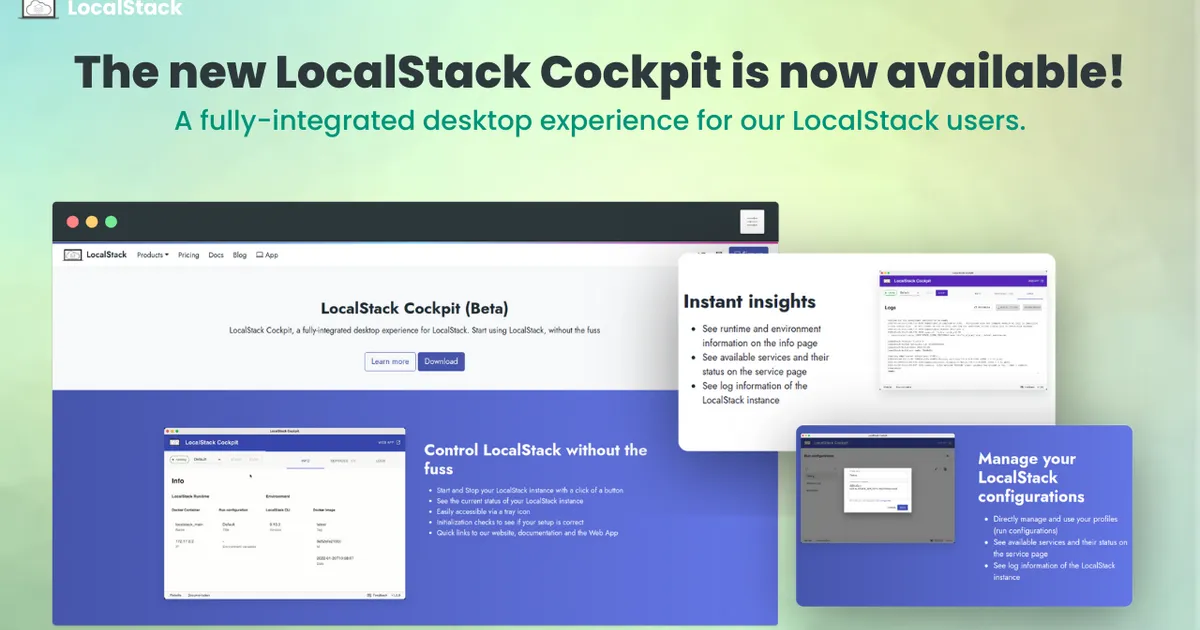Open the Default profile dropdown in Cockpit Info window
The image size is (1200, 630).
tap(208, 460)
